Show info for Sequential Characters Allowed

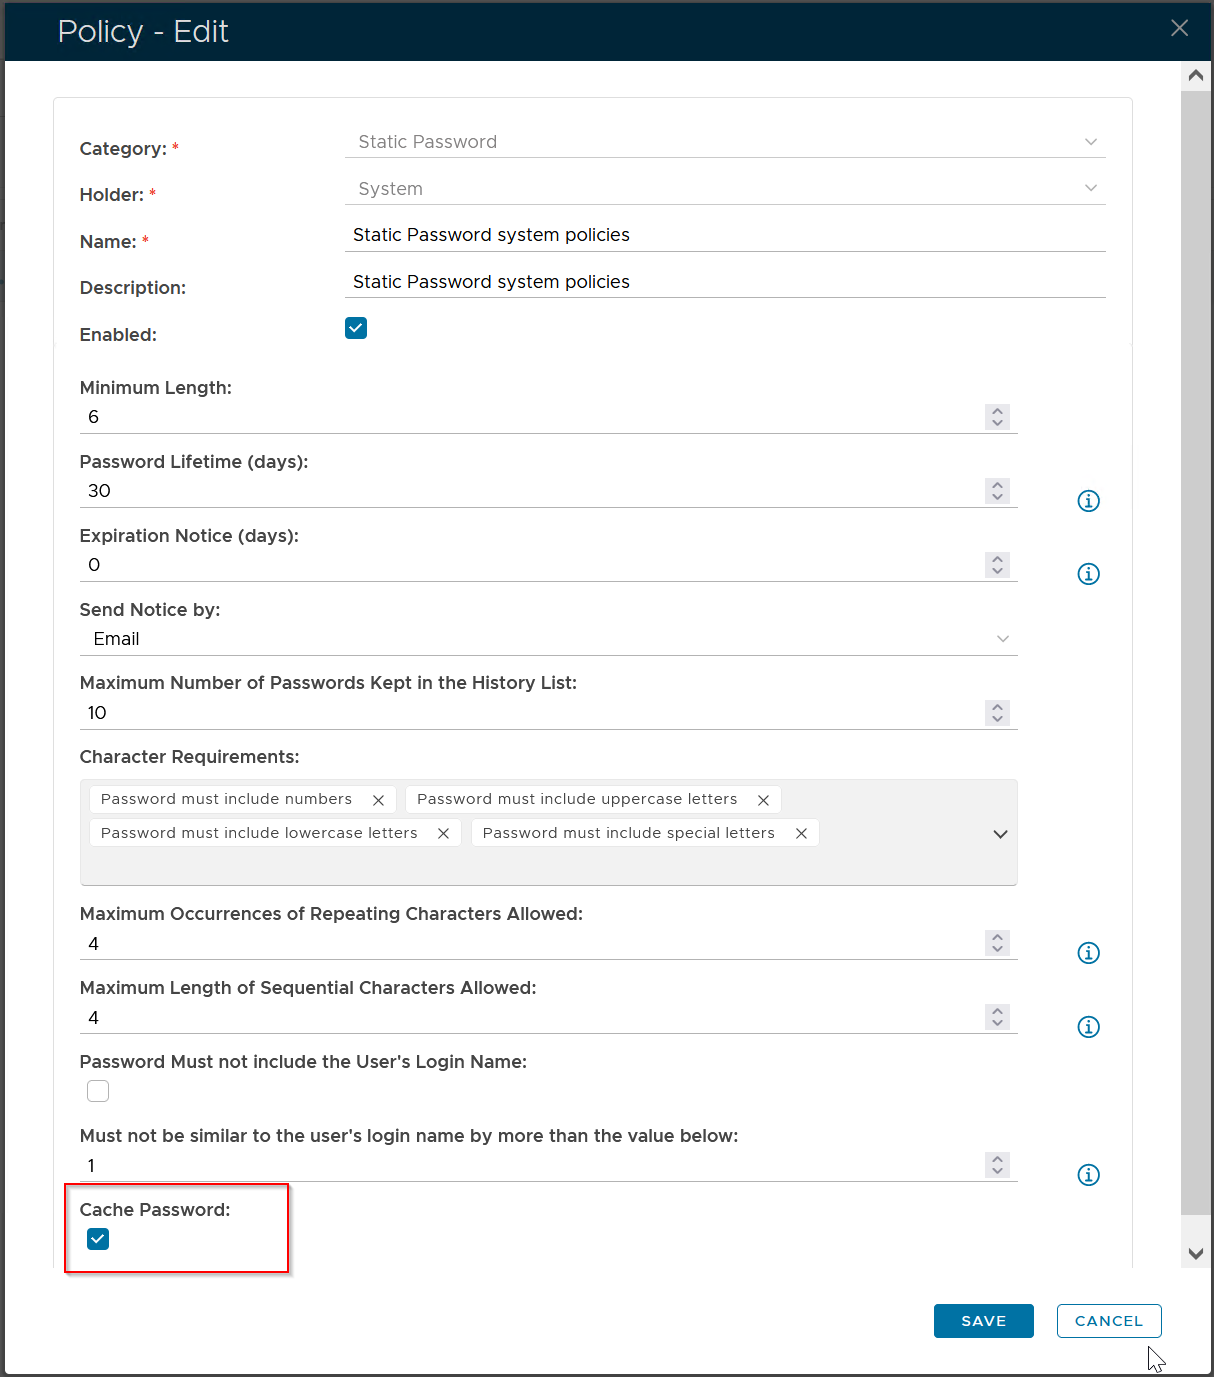[1088, 1027]
